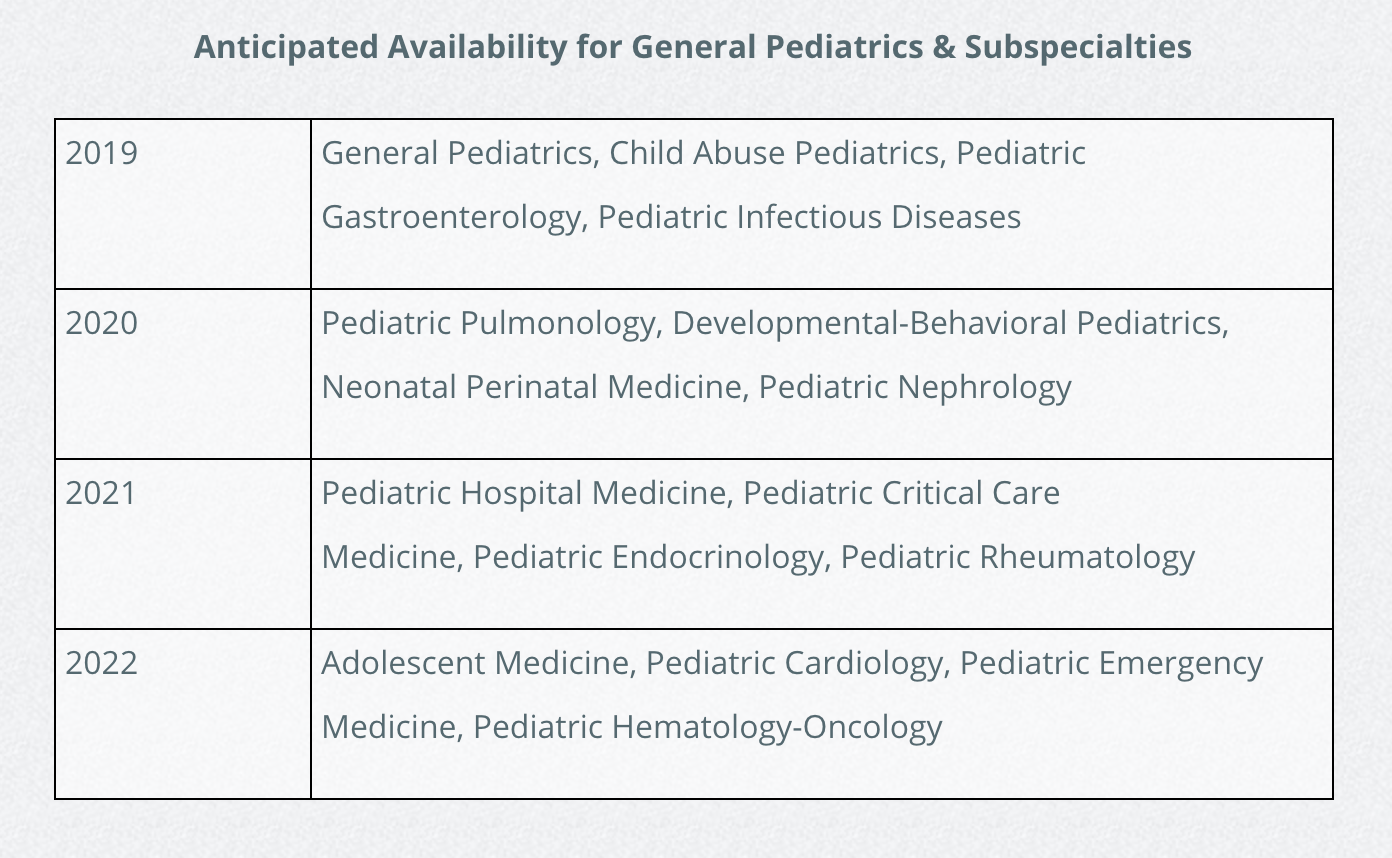Click Pediatric Nephrology text
This screenshot has height=858, width=1392.
pyautogui.click(x=915, y=387)
